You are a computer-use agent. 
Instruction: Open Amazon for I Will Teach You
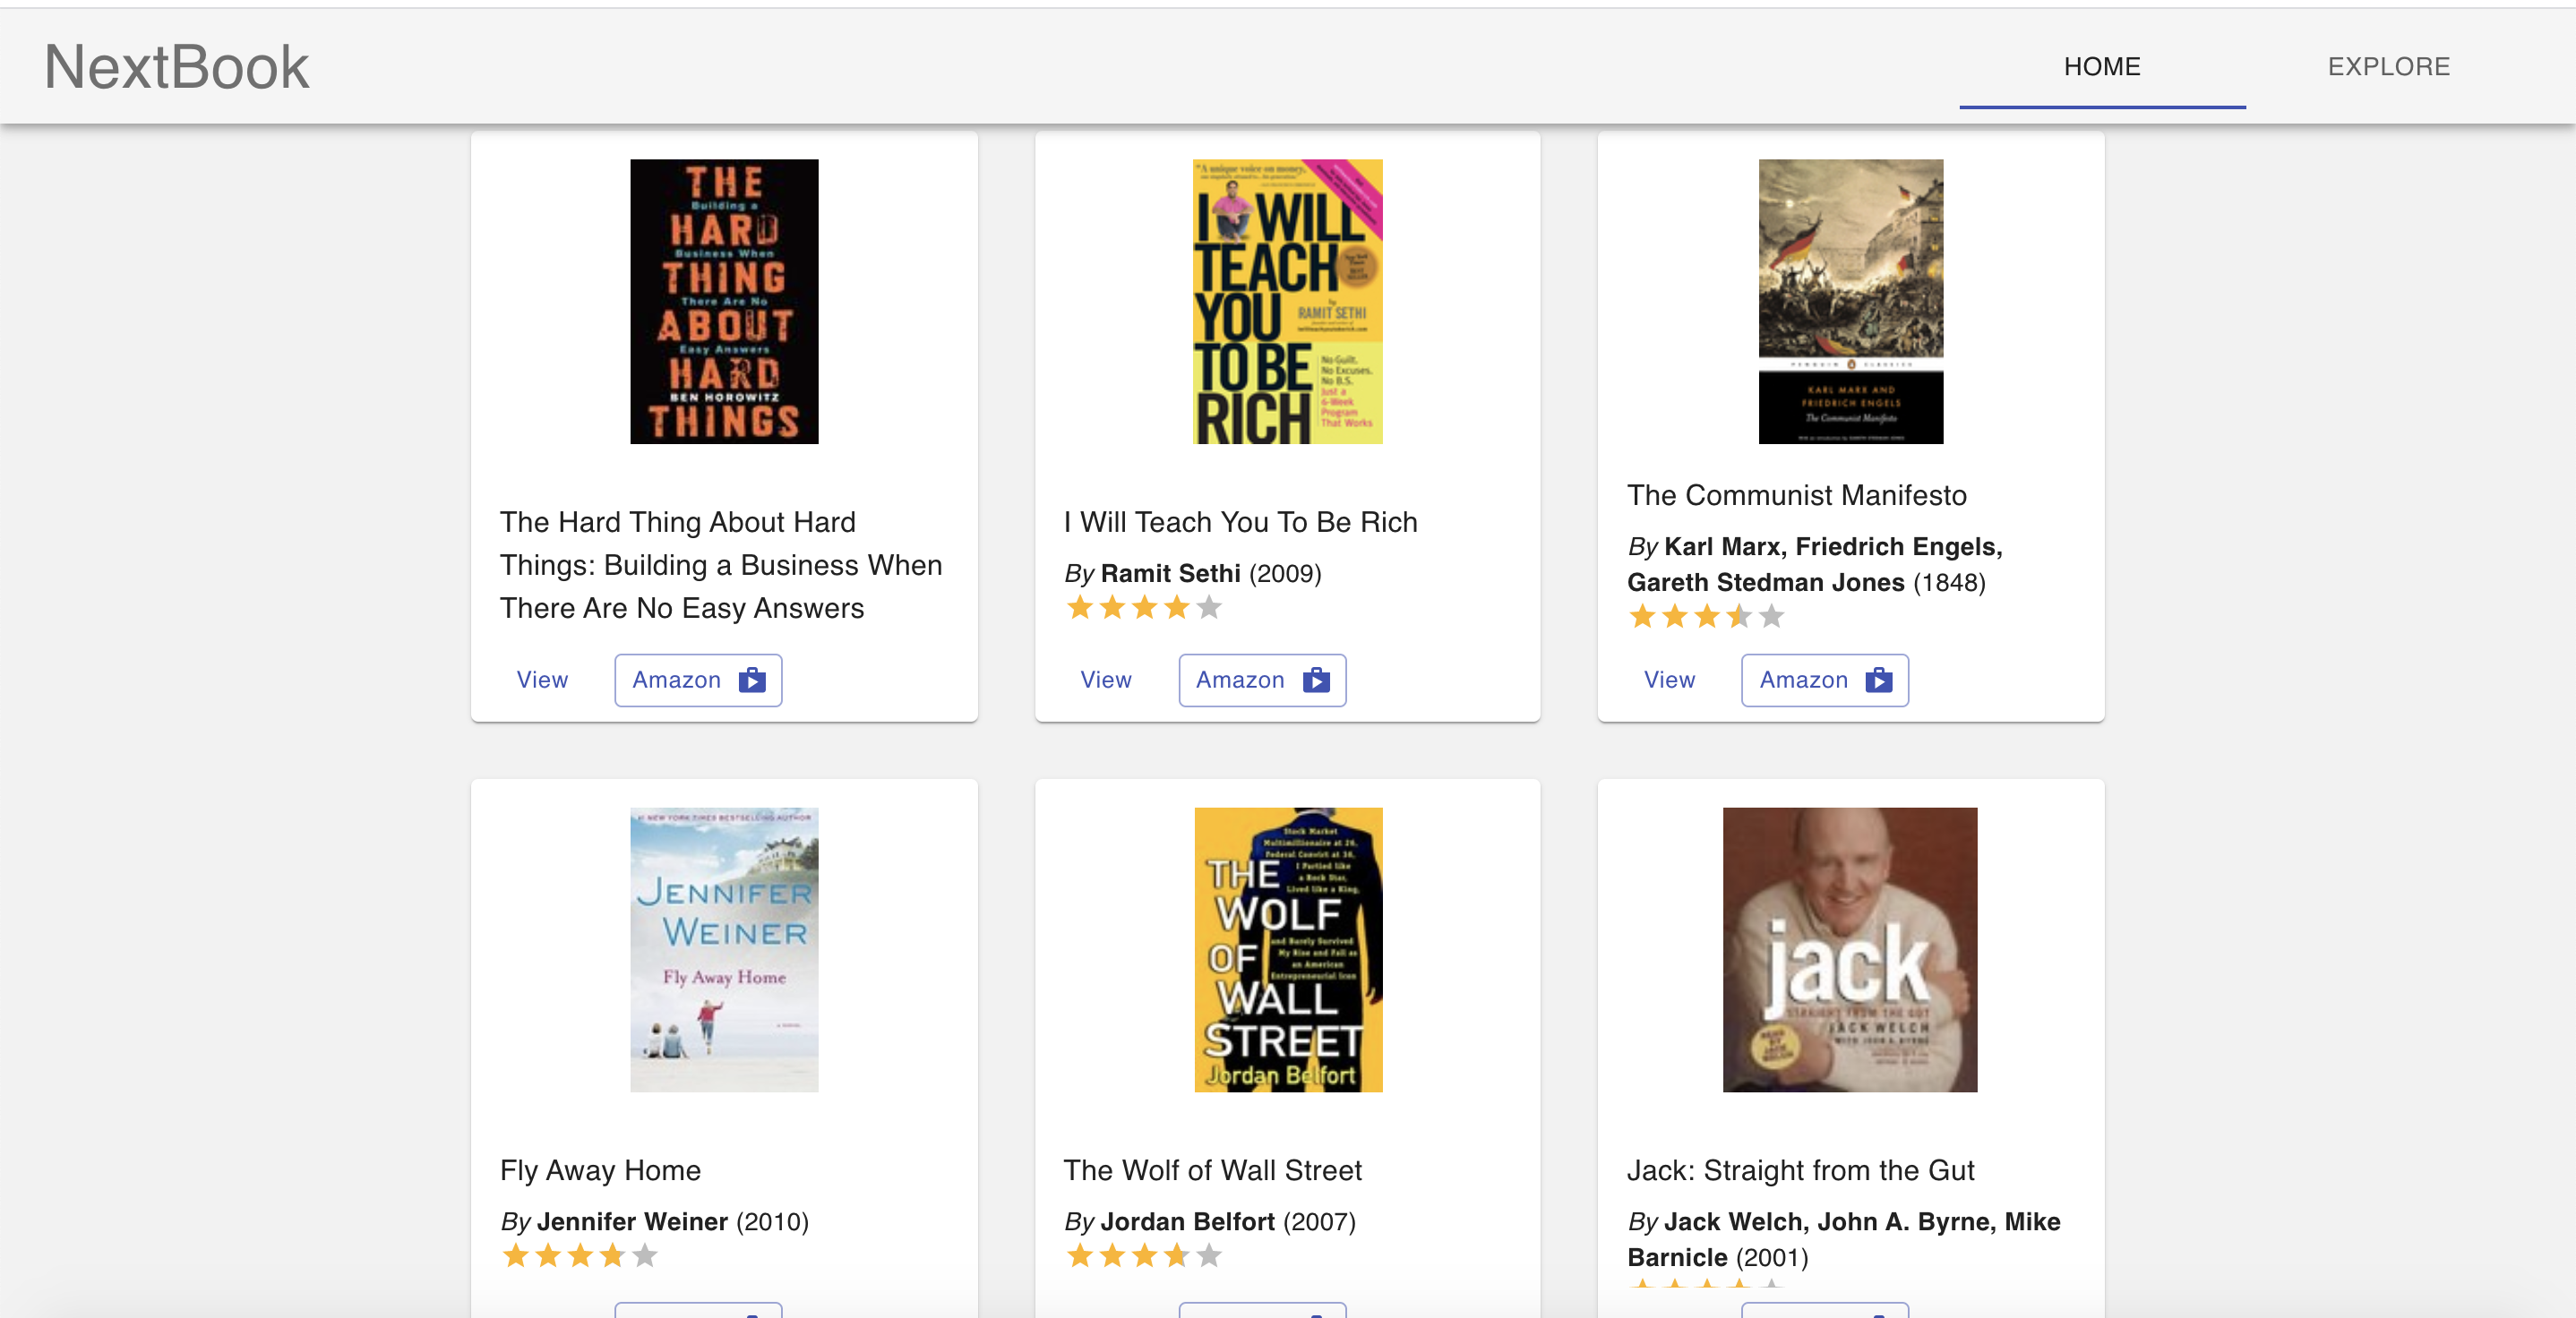pos(1262,680)
